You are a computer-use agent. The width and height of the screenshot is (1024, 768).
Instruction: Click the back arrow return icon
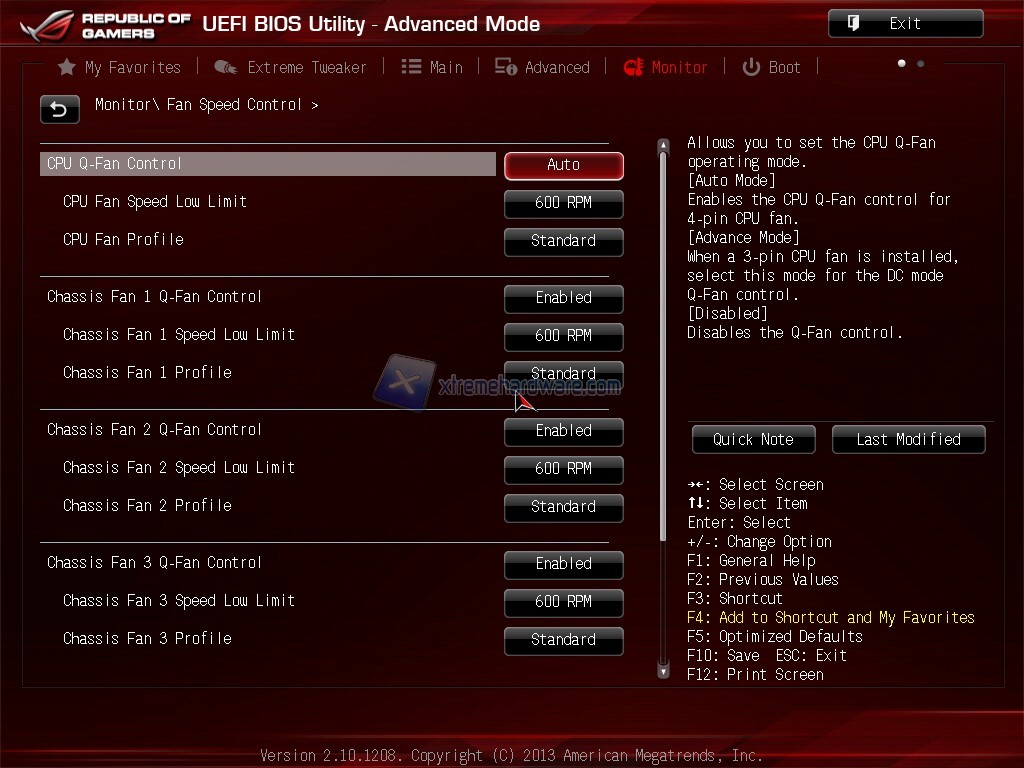point(59,109)
